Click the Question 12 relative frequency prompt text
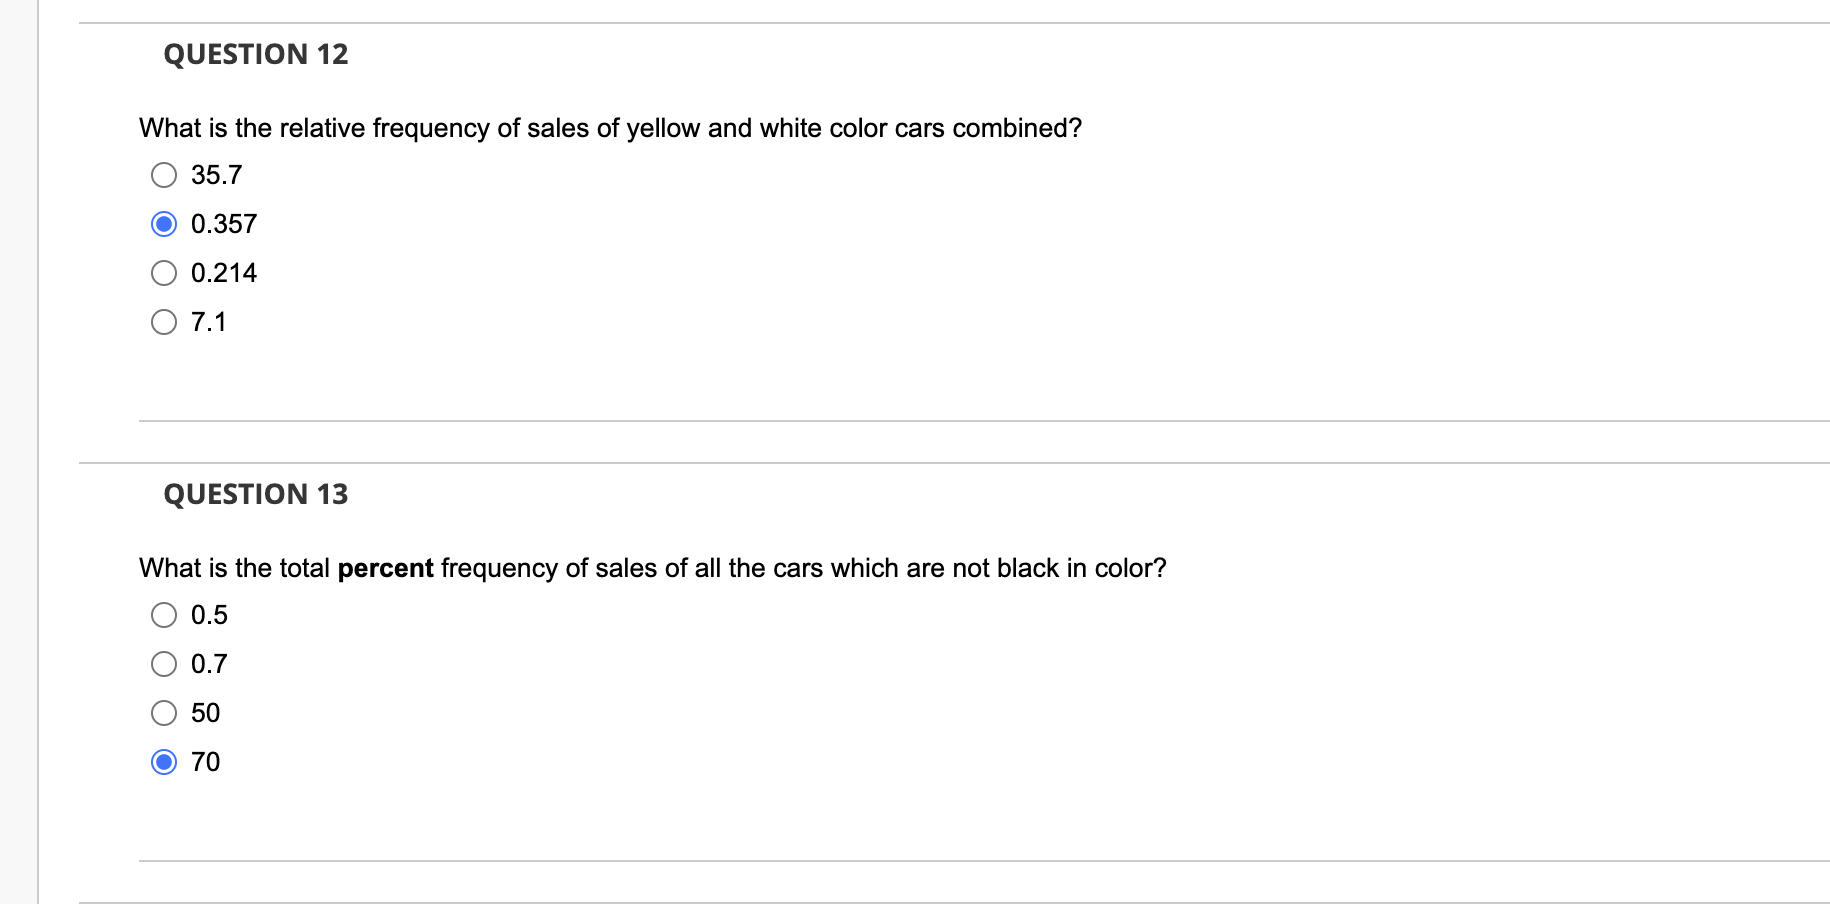The width and height of the screenshot is (1830, 904). (x=609, y=128)
